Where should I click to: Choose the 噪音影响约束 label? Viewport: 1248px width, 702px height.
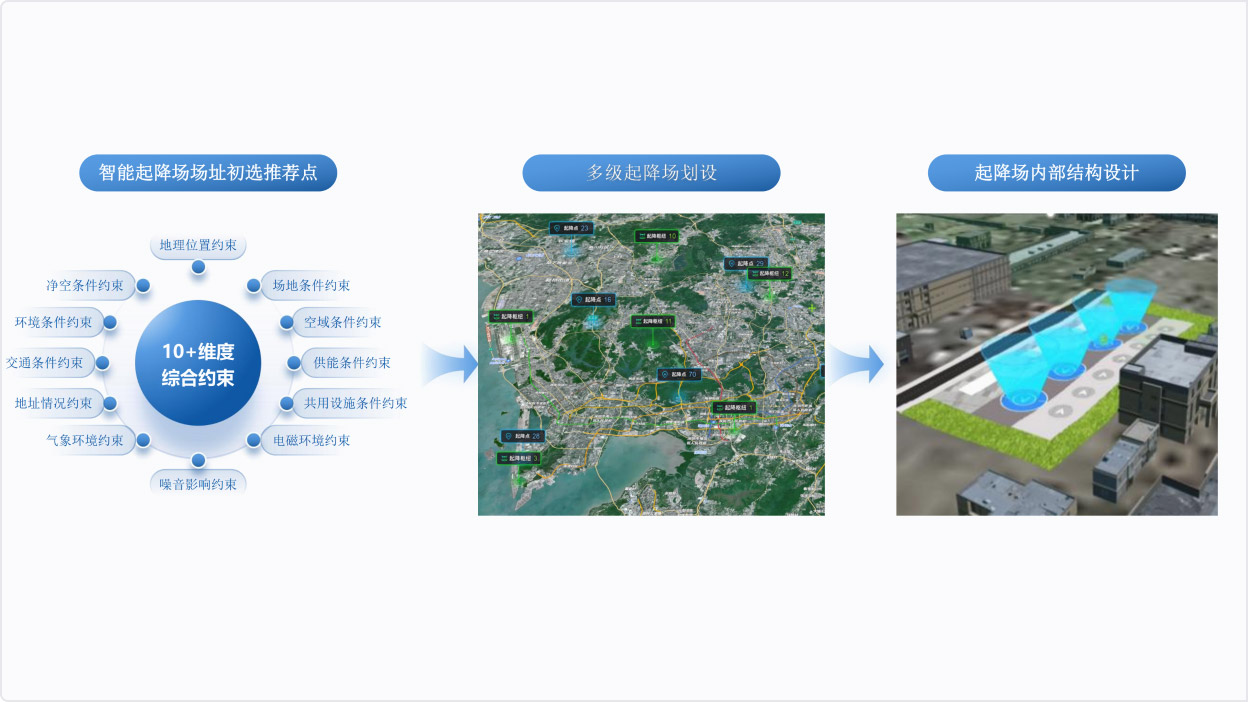click(x=198, y=484)
